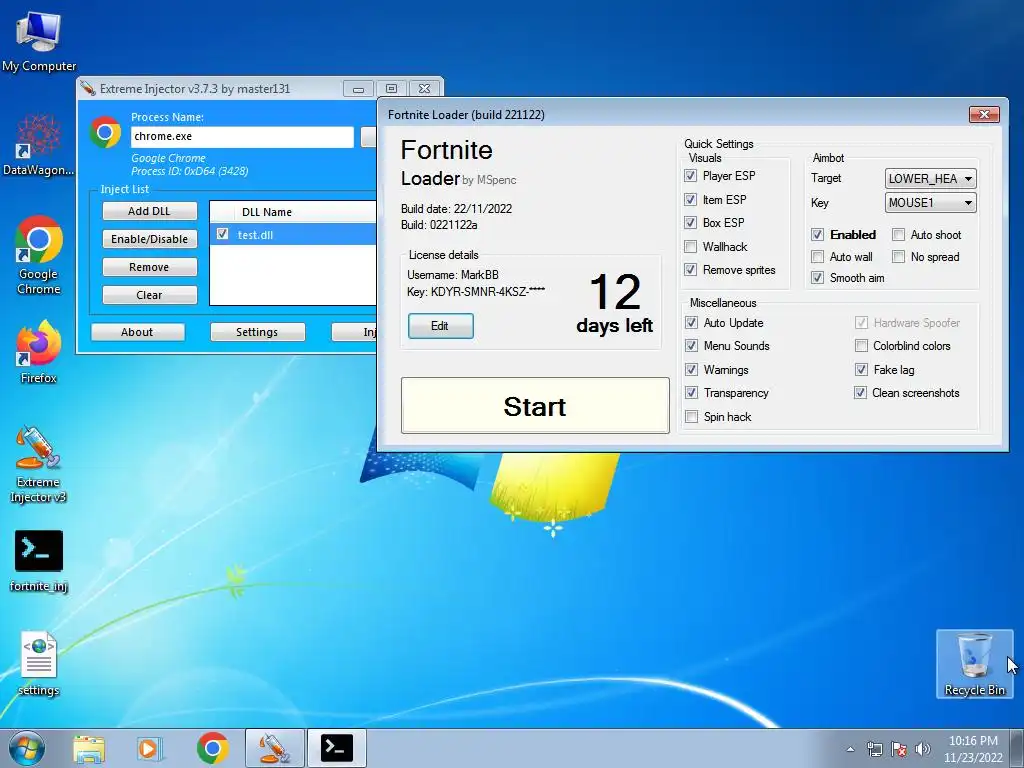The height and width of the screenshot is (768, 1024).
Task: Toggle the Fake lag checkbox
Action: coord(861,370)
